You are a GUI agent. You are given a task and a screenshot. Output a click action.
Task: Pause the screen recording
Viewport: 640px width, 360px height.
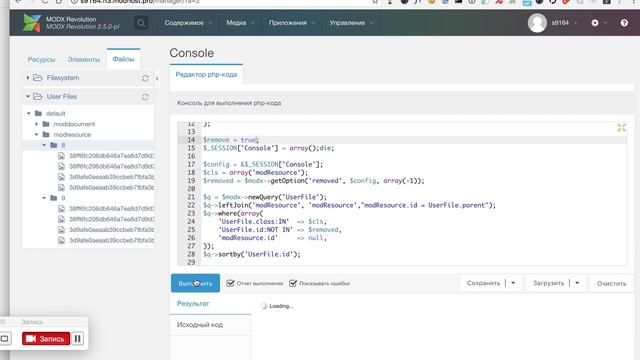point(78,338)
